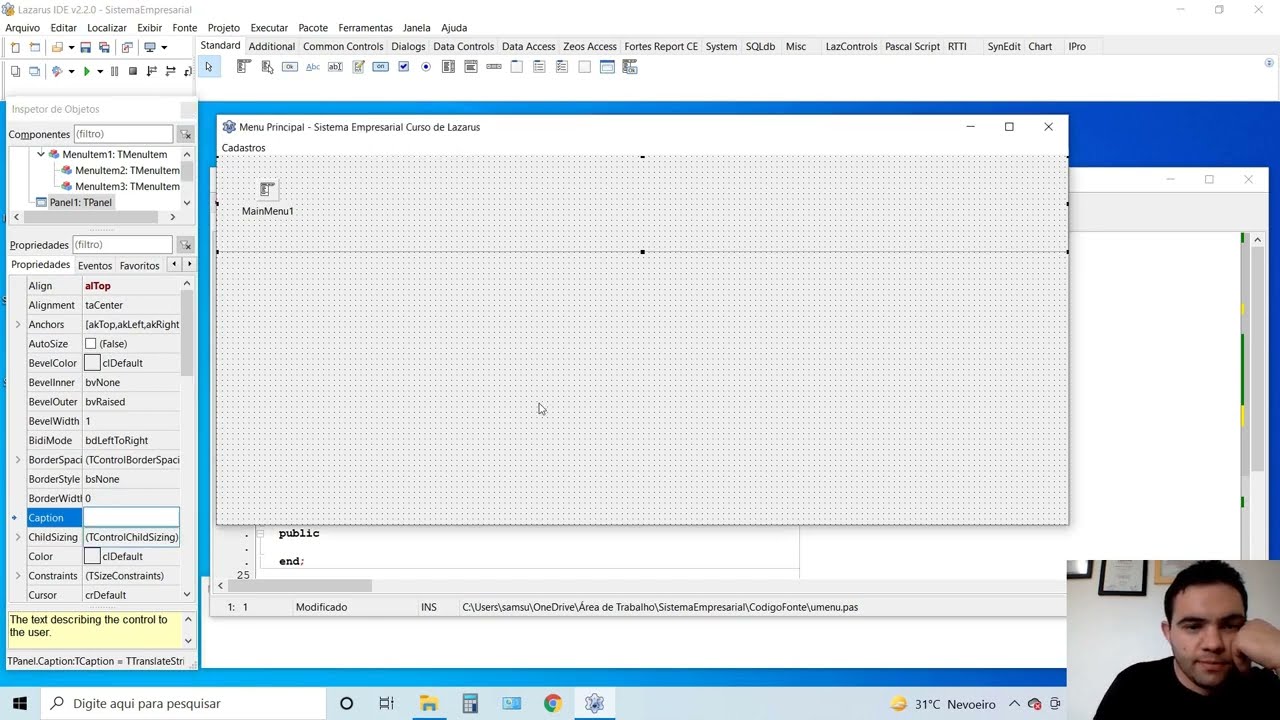Switch to the Additional palette tab

pos(272,46)
